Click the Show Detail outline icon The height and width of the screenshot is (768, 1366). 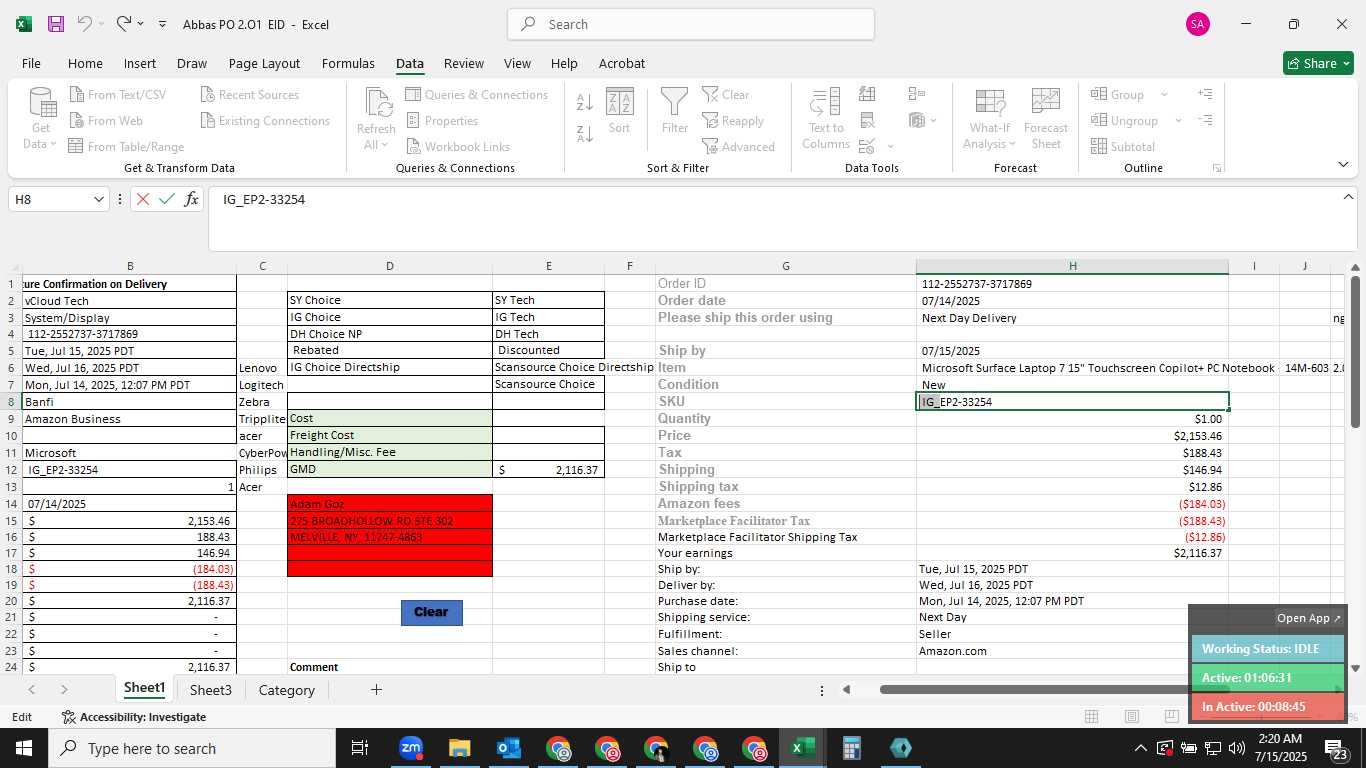click(x=1205, y=95)
